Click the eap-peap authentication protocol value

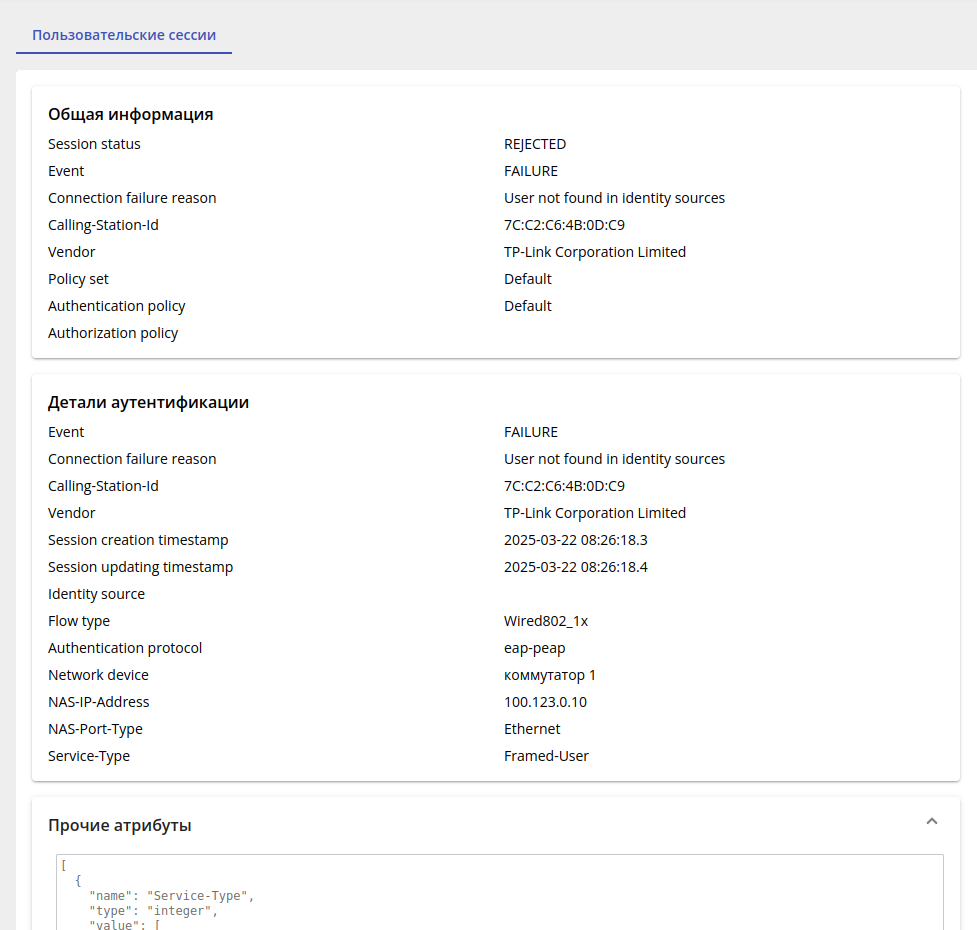534,648
